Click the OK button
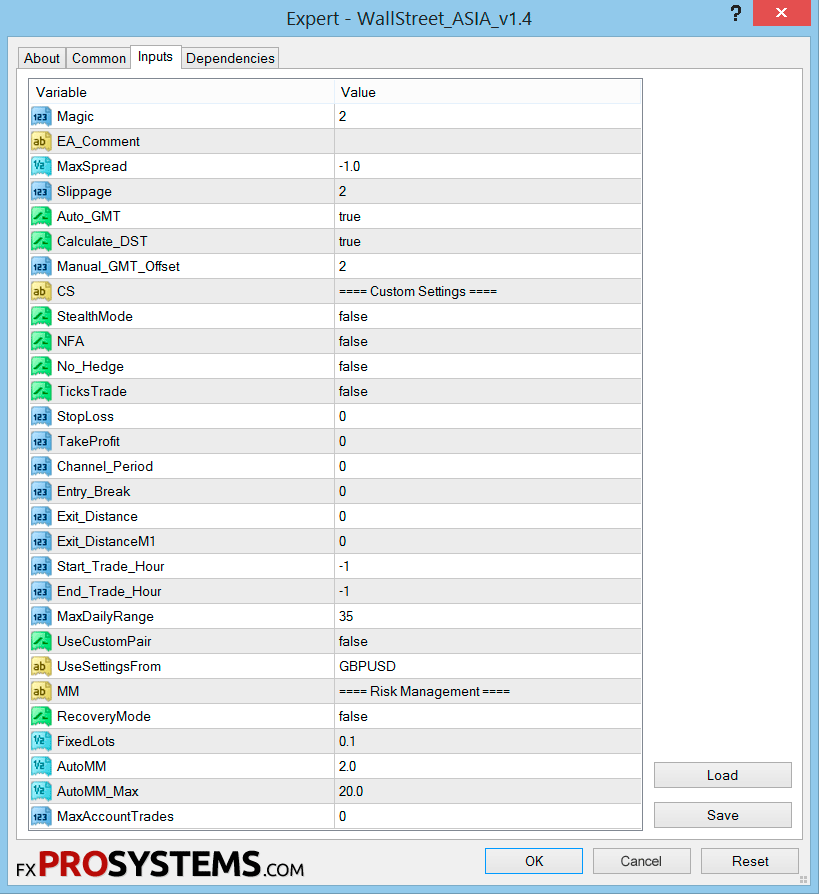The width and height of the screenshot is (819, 894). tap(534, 861)
